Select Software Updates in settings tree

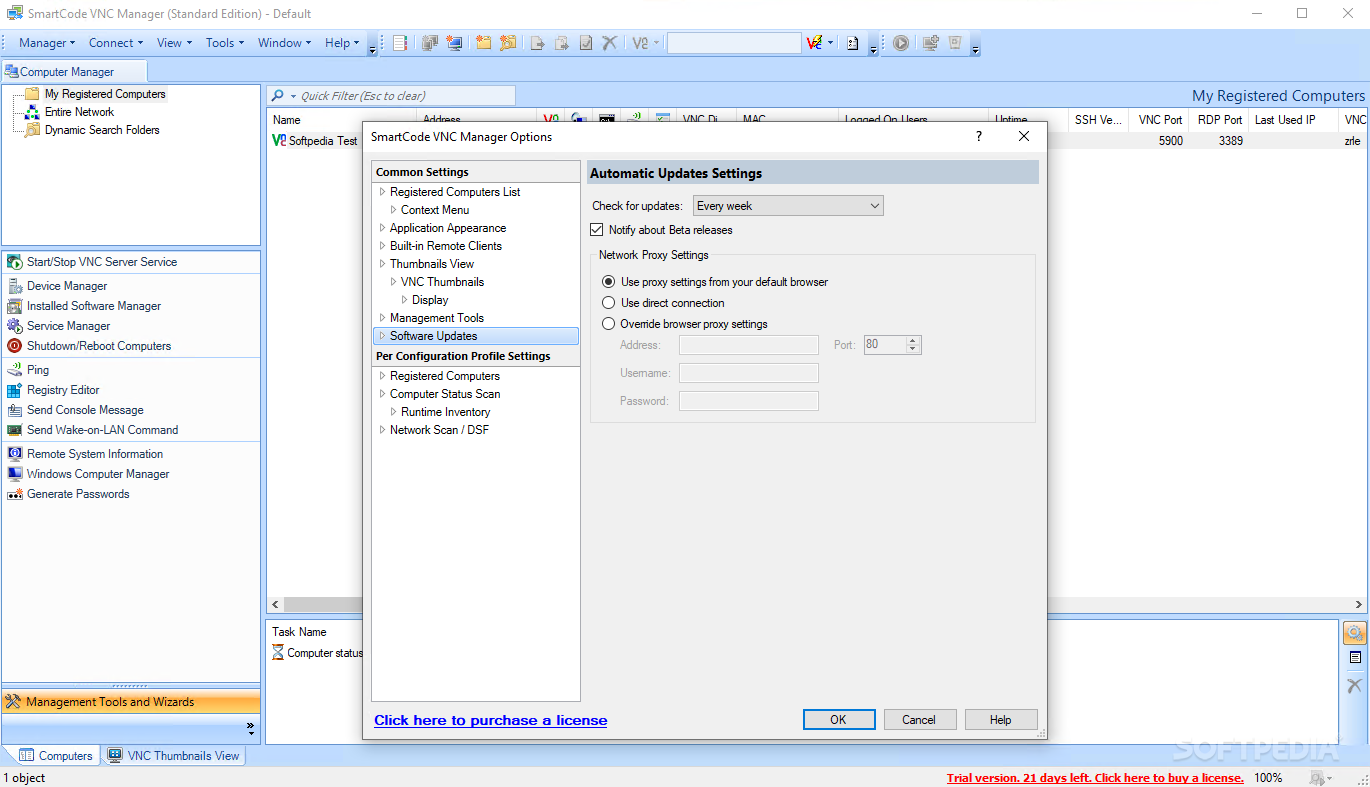476,336
